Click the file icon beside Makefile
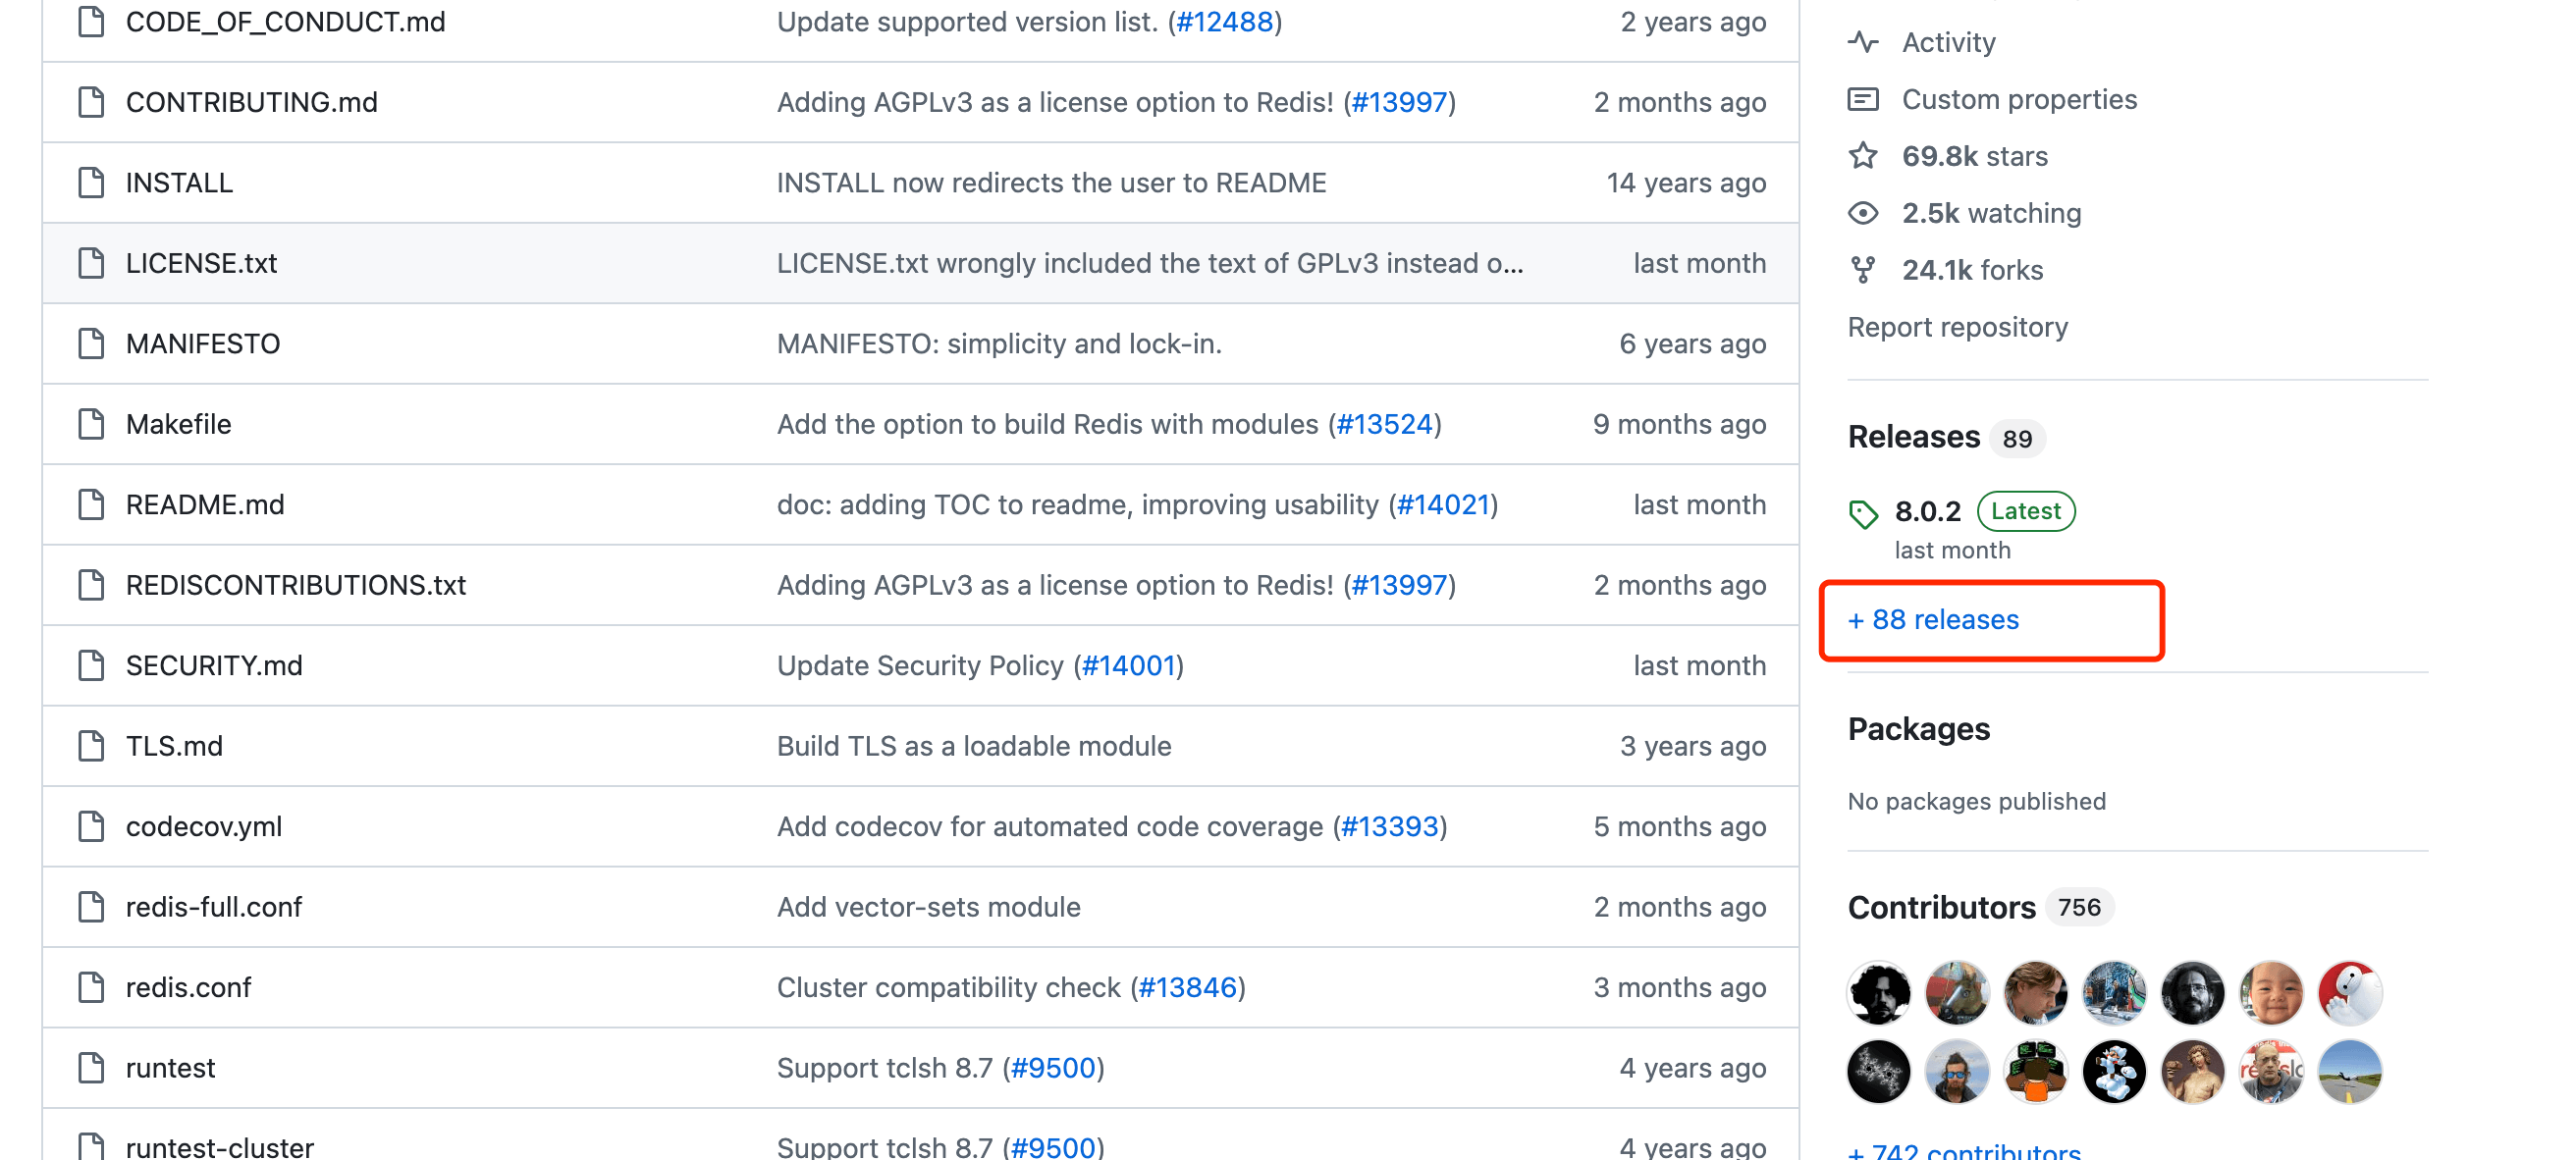This screenshot has width=2576, height=1160. coord(91,424)
